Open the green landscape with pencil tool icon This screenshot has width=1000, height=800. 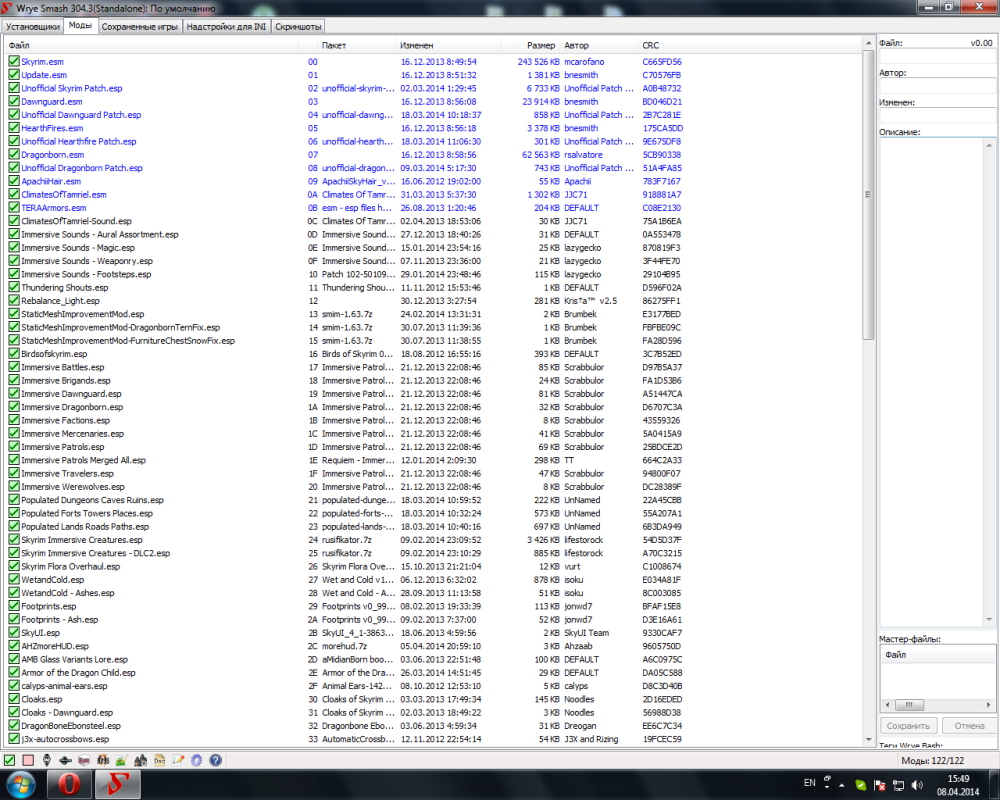pyautogui.click(x=121, y=760)
